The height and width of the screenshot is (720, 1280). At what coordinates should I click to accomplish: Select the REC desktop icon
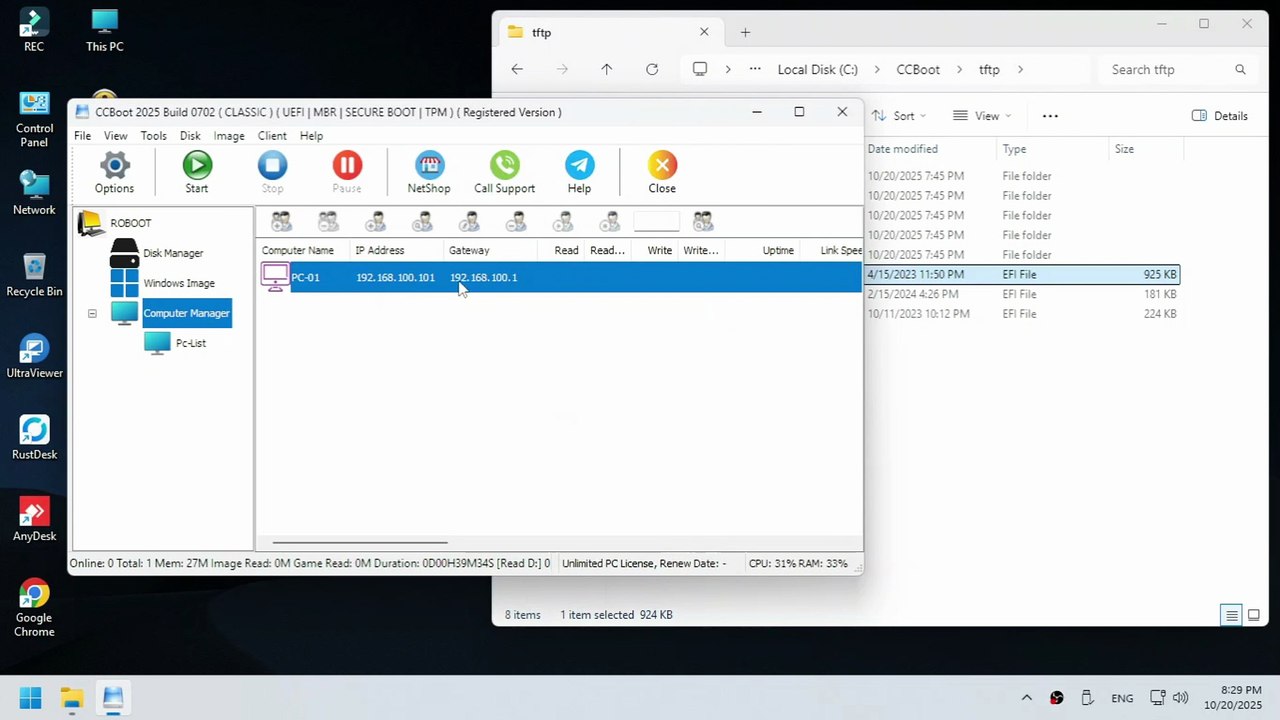point(34,30)
